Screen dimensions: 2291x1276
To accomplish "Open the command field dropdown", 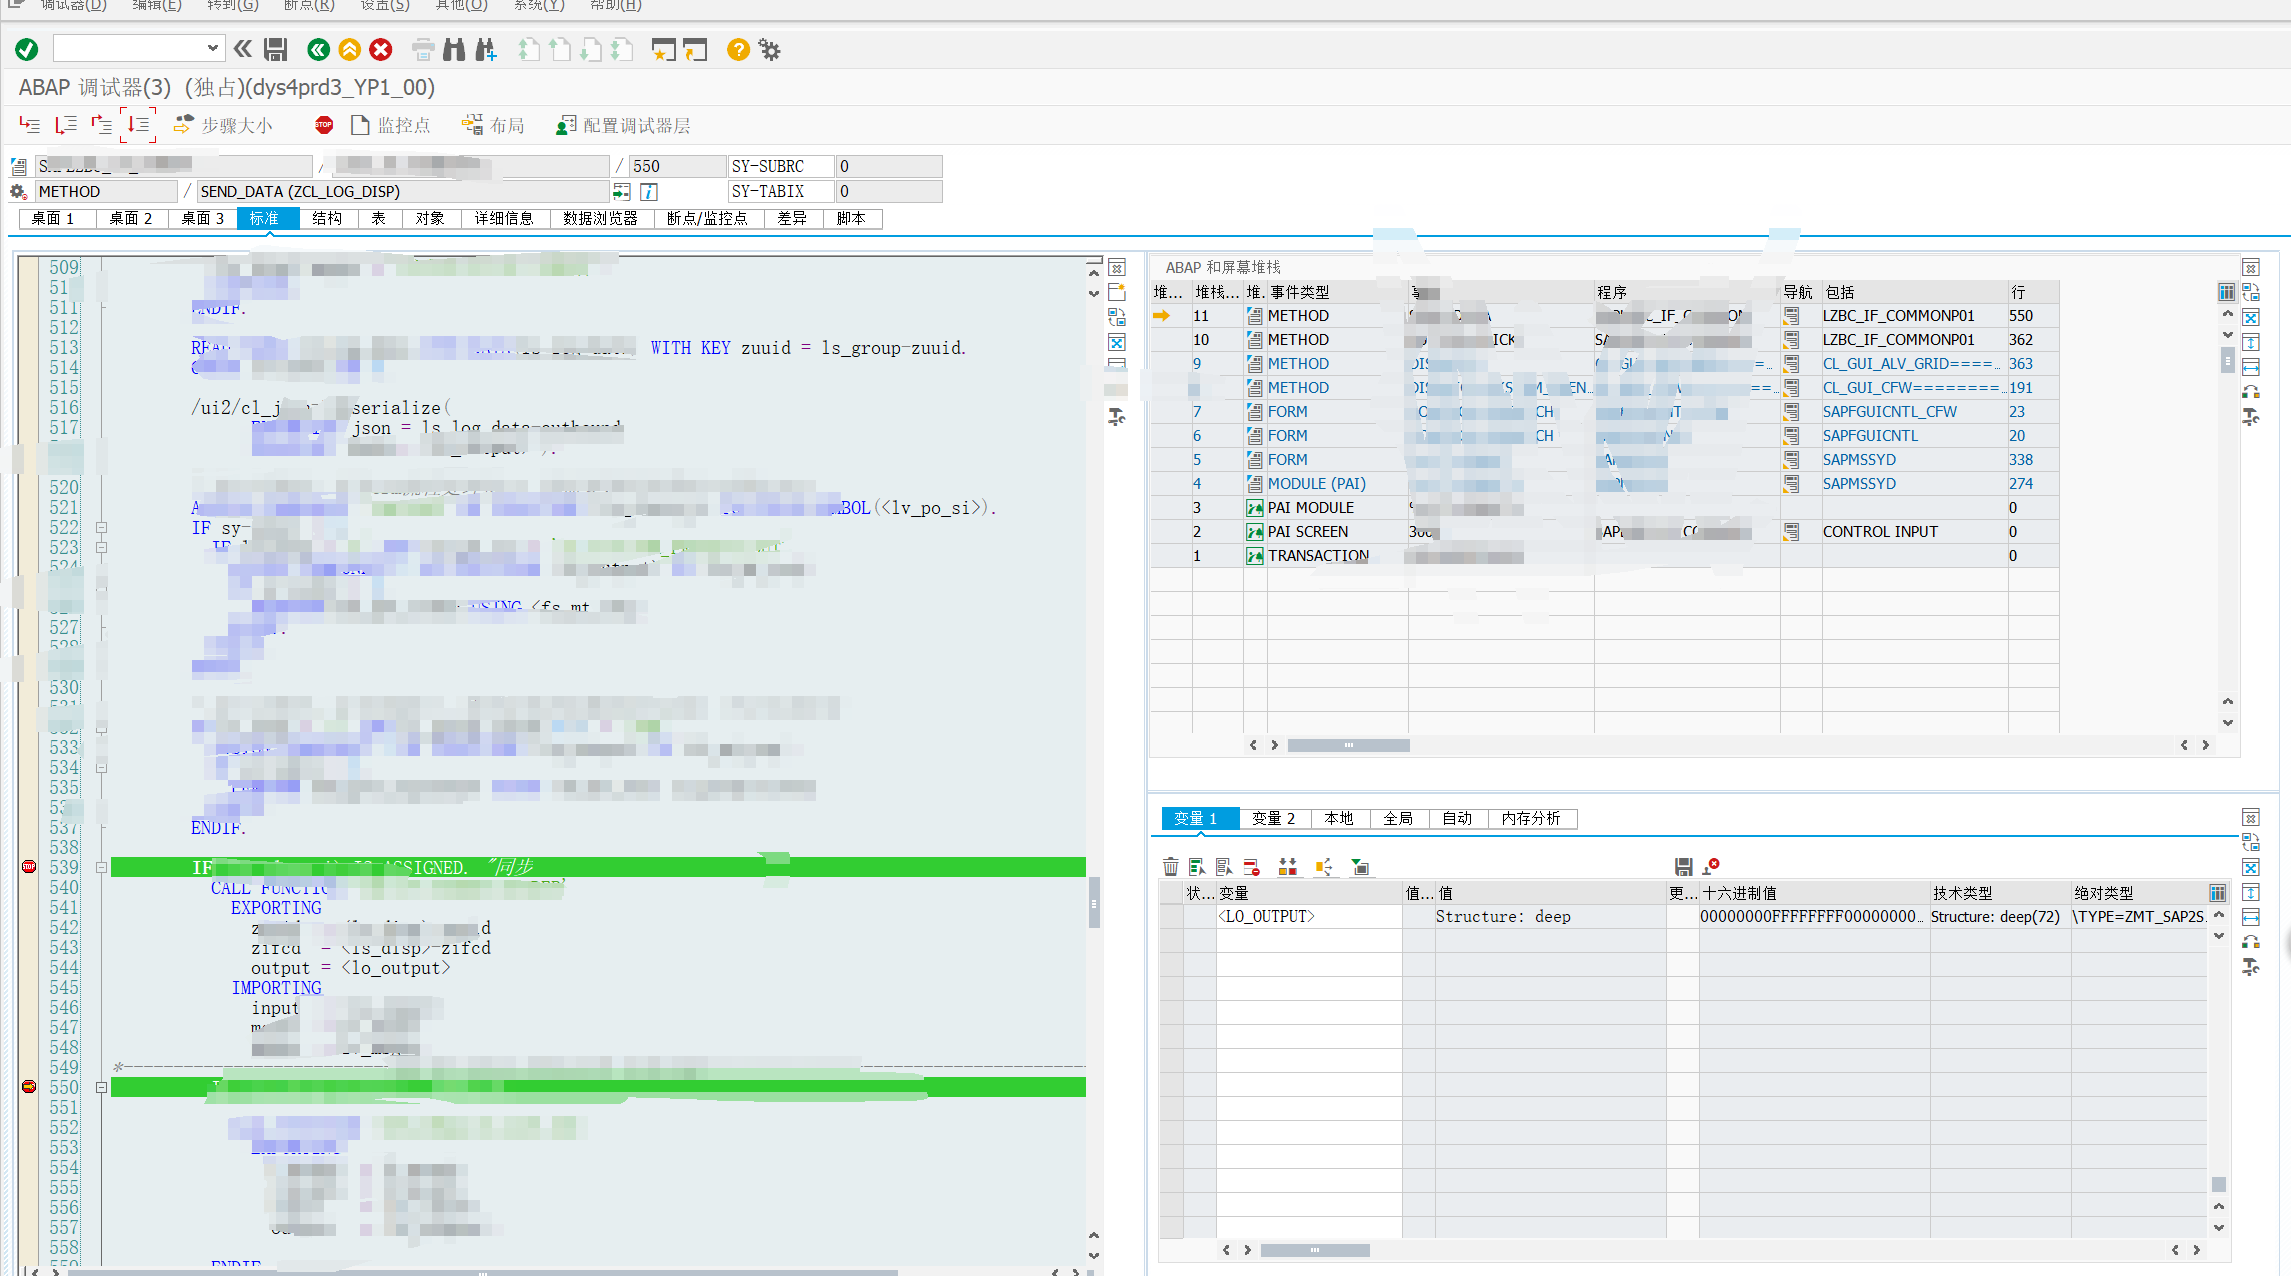I will click(x=212, y=48).
